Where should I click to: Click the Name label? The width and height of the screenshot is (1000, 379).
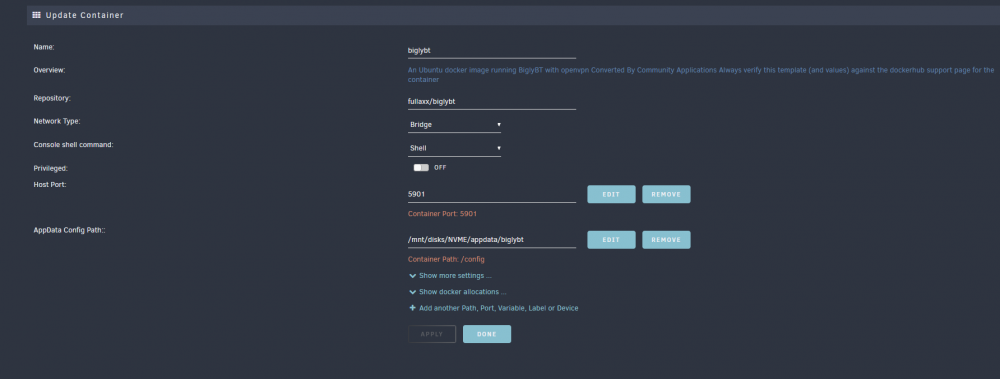pyautogui.click(x=44, y=47)
